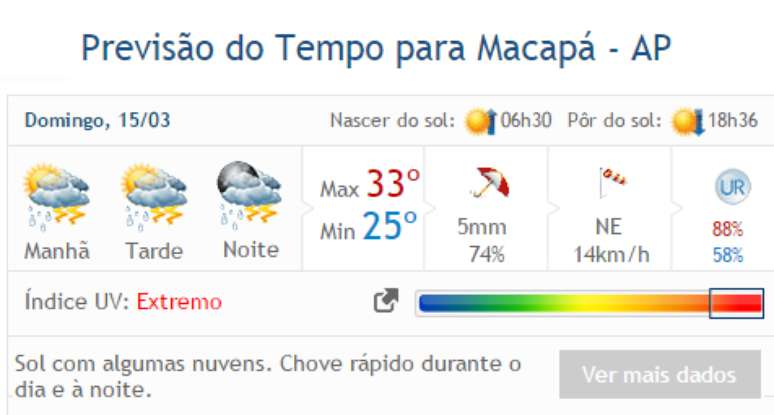Click the sunset sun icon
This screenshot has width=774, height=415.
click(x=688, y=122)
